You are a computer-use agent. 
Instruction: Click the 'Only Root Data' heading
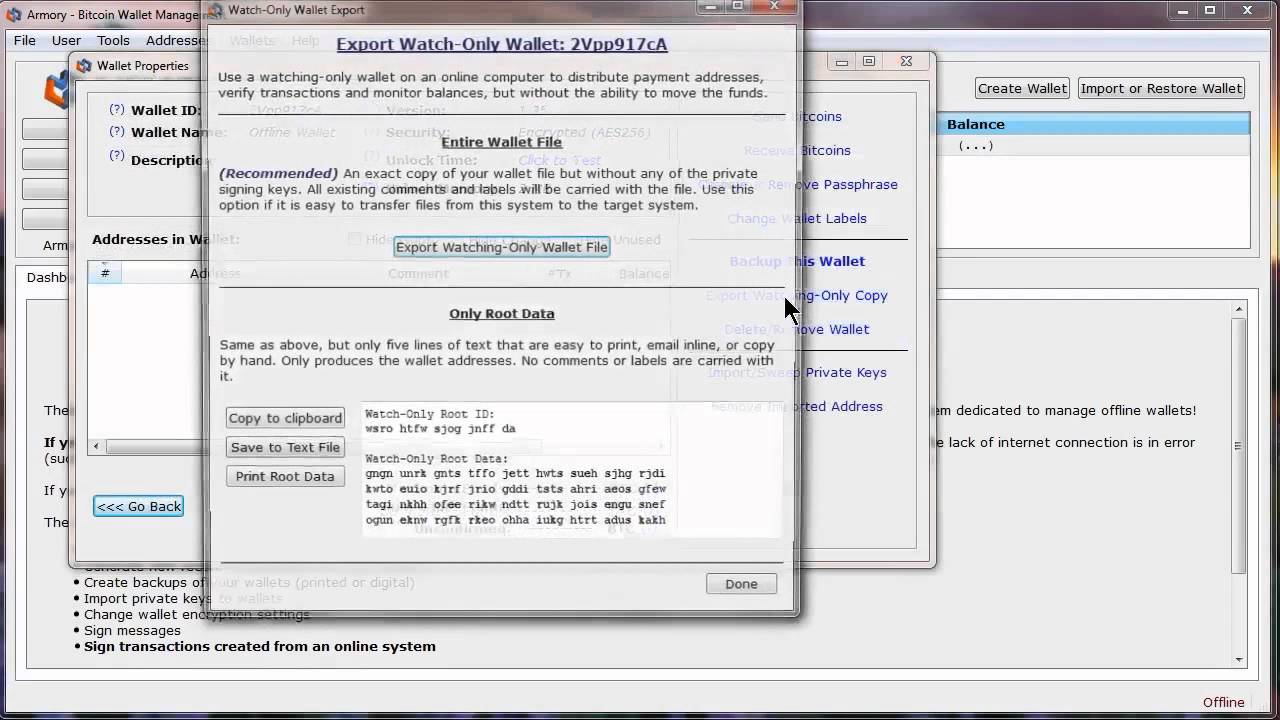(x=501, y=313)
